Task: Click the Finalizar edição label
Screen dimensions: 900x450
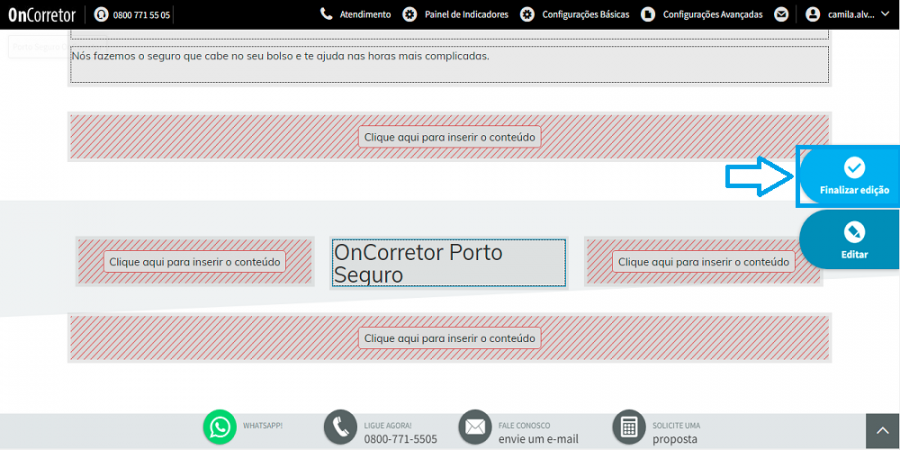Action: 854,190
